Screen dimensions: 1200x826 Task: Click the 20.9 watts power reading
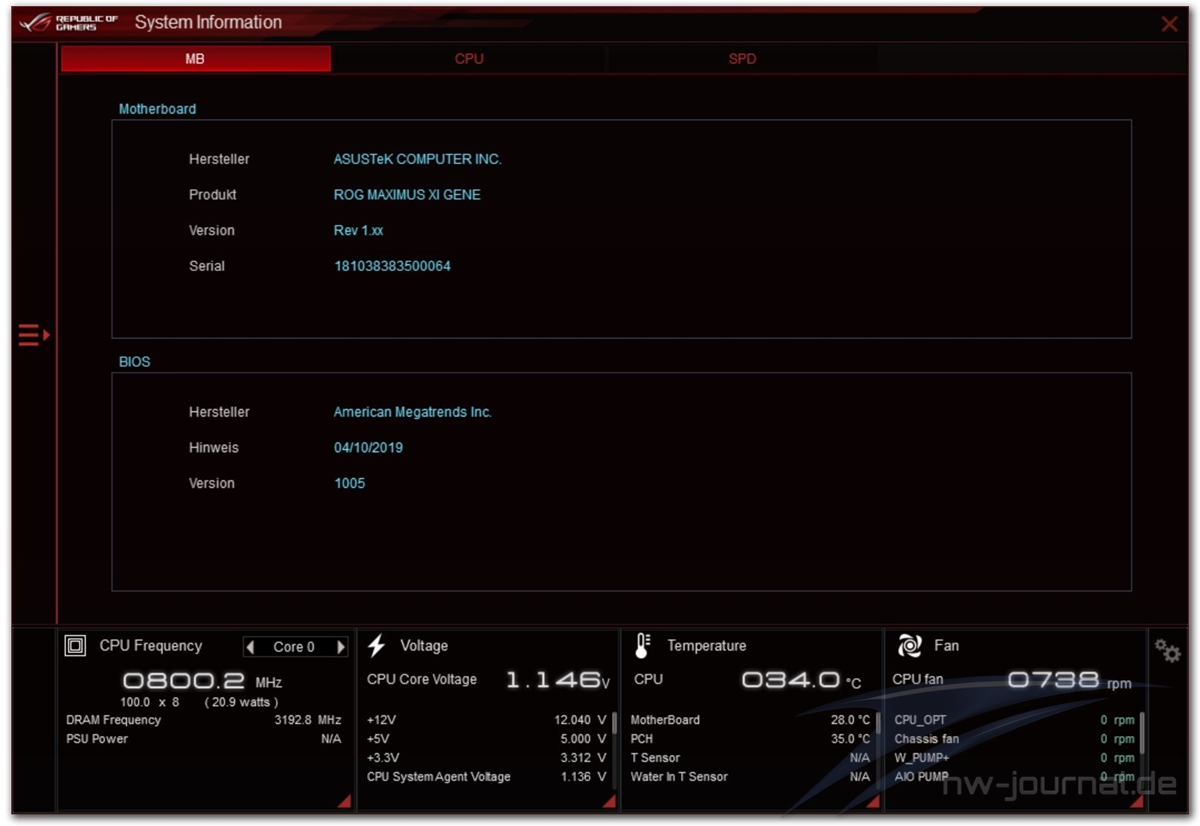click(241, 702)
